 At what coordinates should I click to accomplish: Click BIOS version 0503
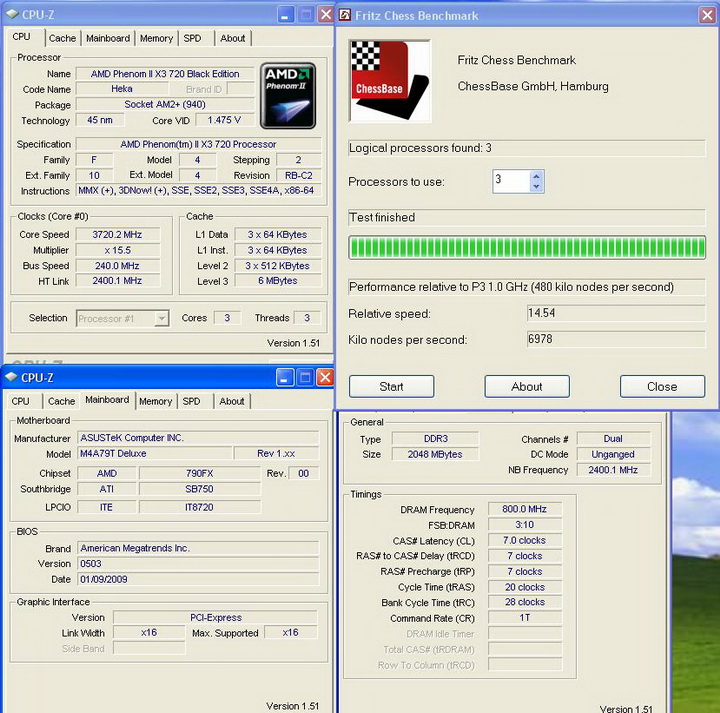[198, 564]
